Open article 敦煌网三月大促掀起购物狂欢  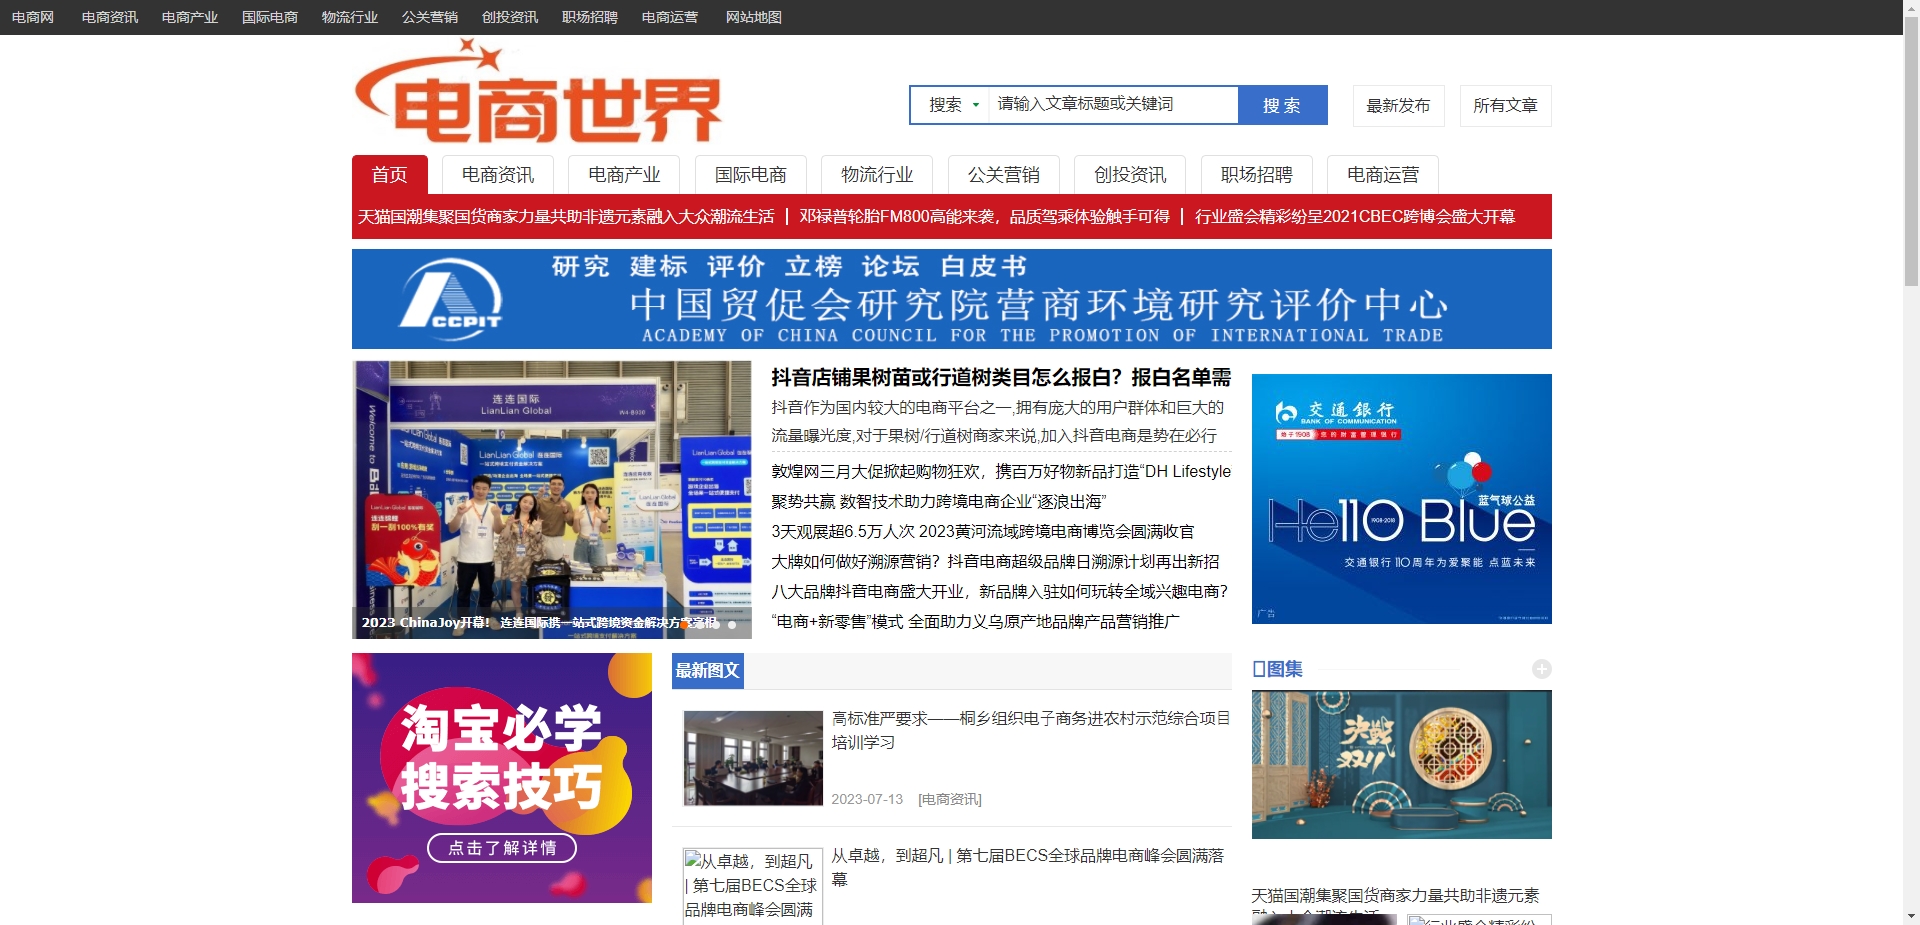[x=1001, y=471]
